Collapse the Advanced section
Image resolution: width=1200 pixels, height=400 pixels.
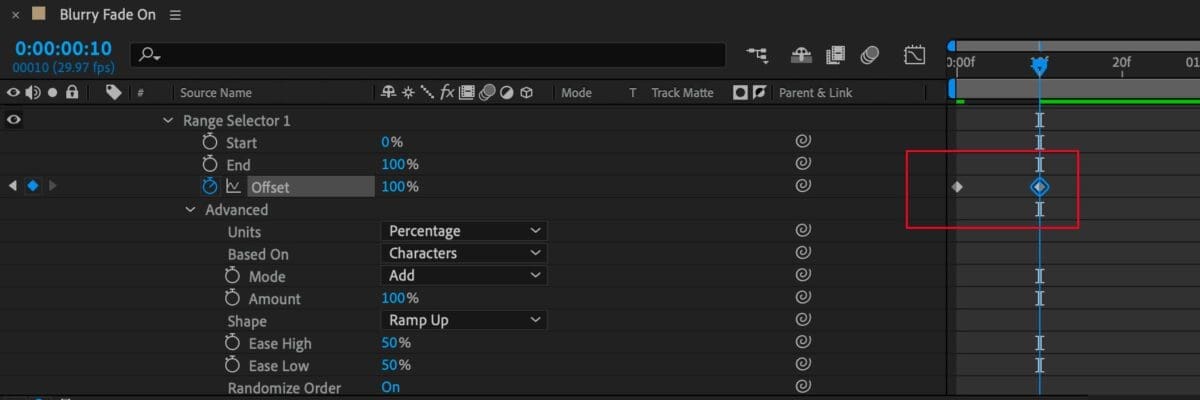pyautogui.click(x=190, y=210)
